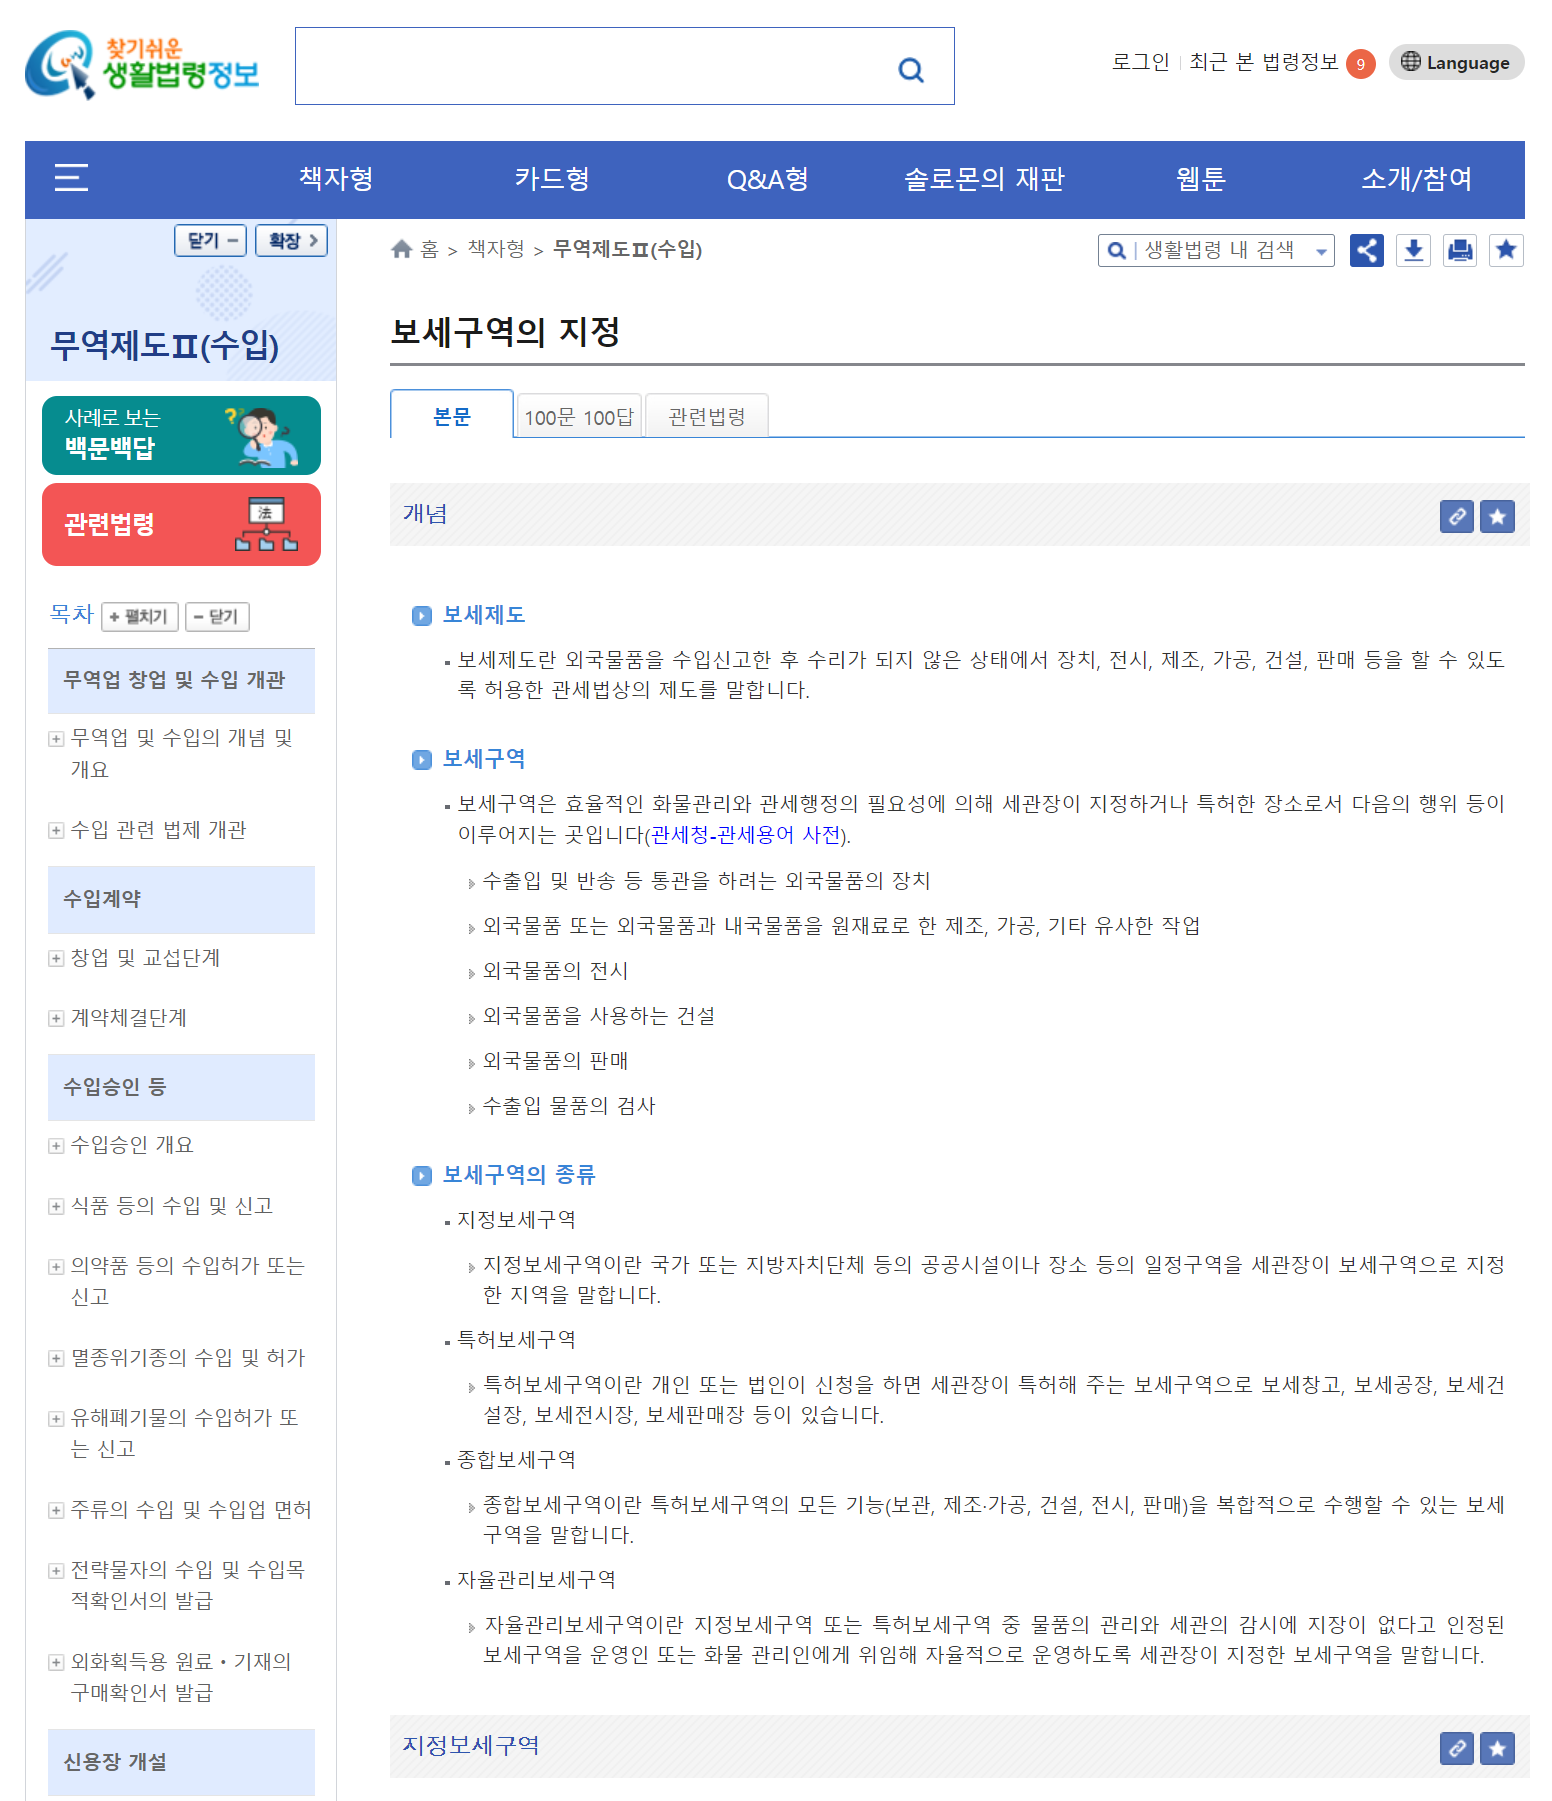1552x1801 pixels.
Task: Open 책자형 menu
Action: coord(336,179)
